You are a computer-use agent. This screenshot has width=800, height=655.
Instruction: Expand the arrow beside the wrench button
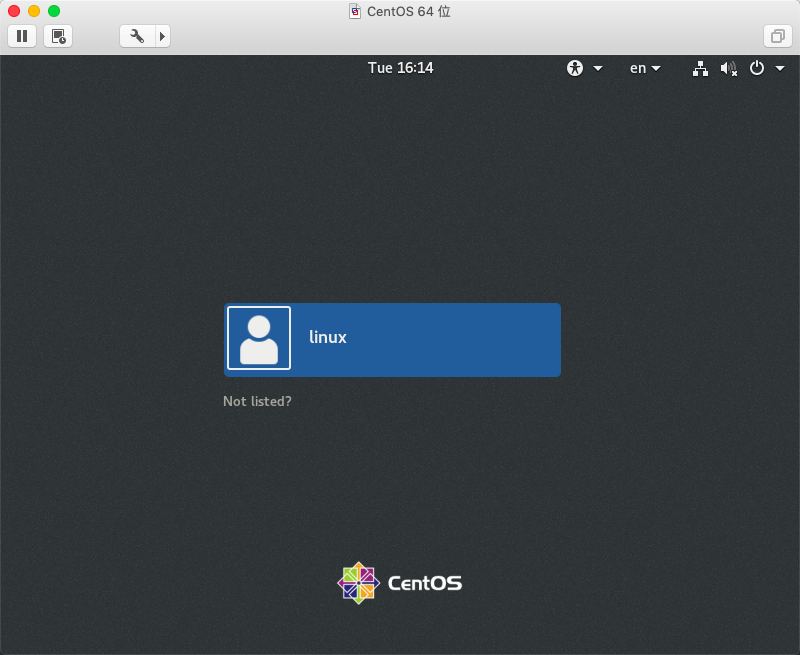pos(163,36)
